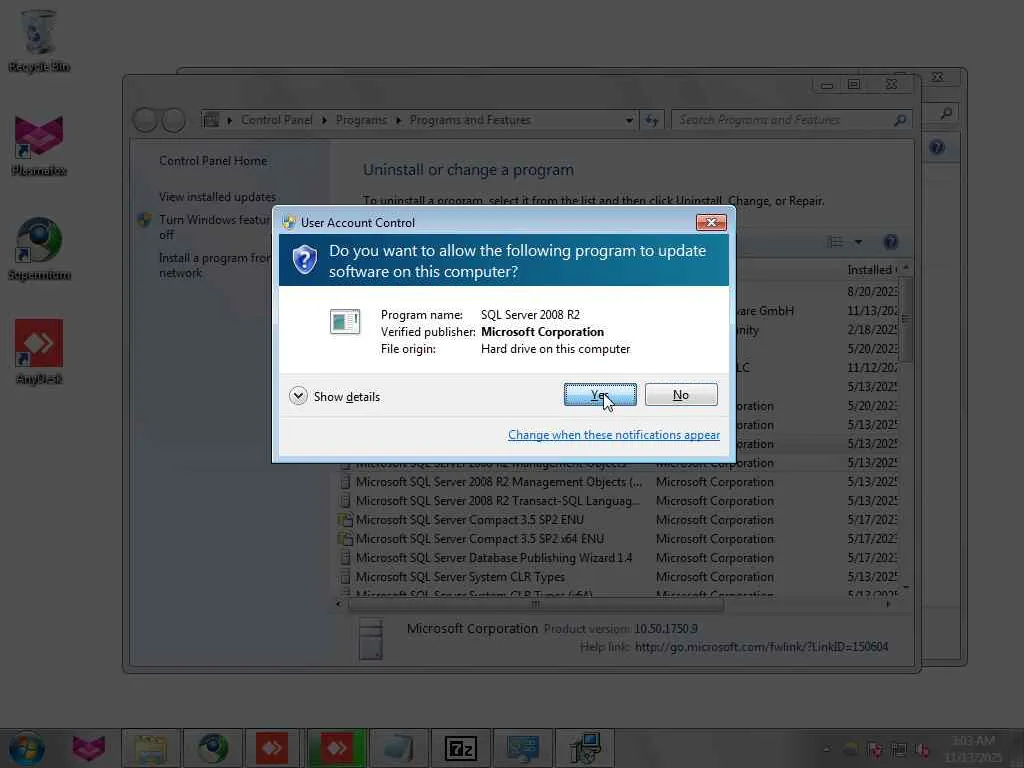This screenshot has width=1024, height=768.
Task: Focus the Search Programs and Features field
Action: point(792,120)
